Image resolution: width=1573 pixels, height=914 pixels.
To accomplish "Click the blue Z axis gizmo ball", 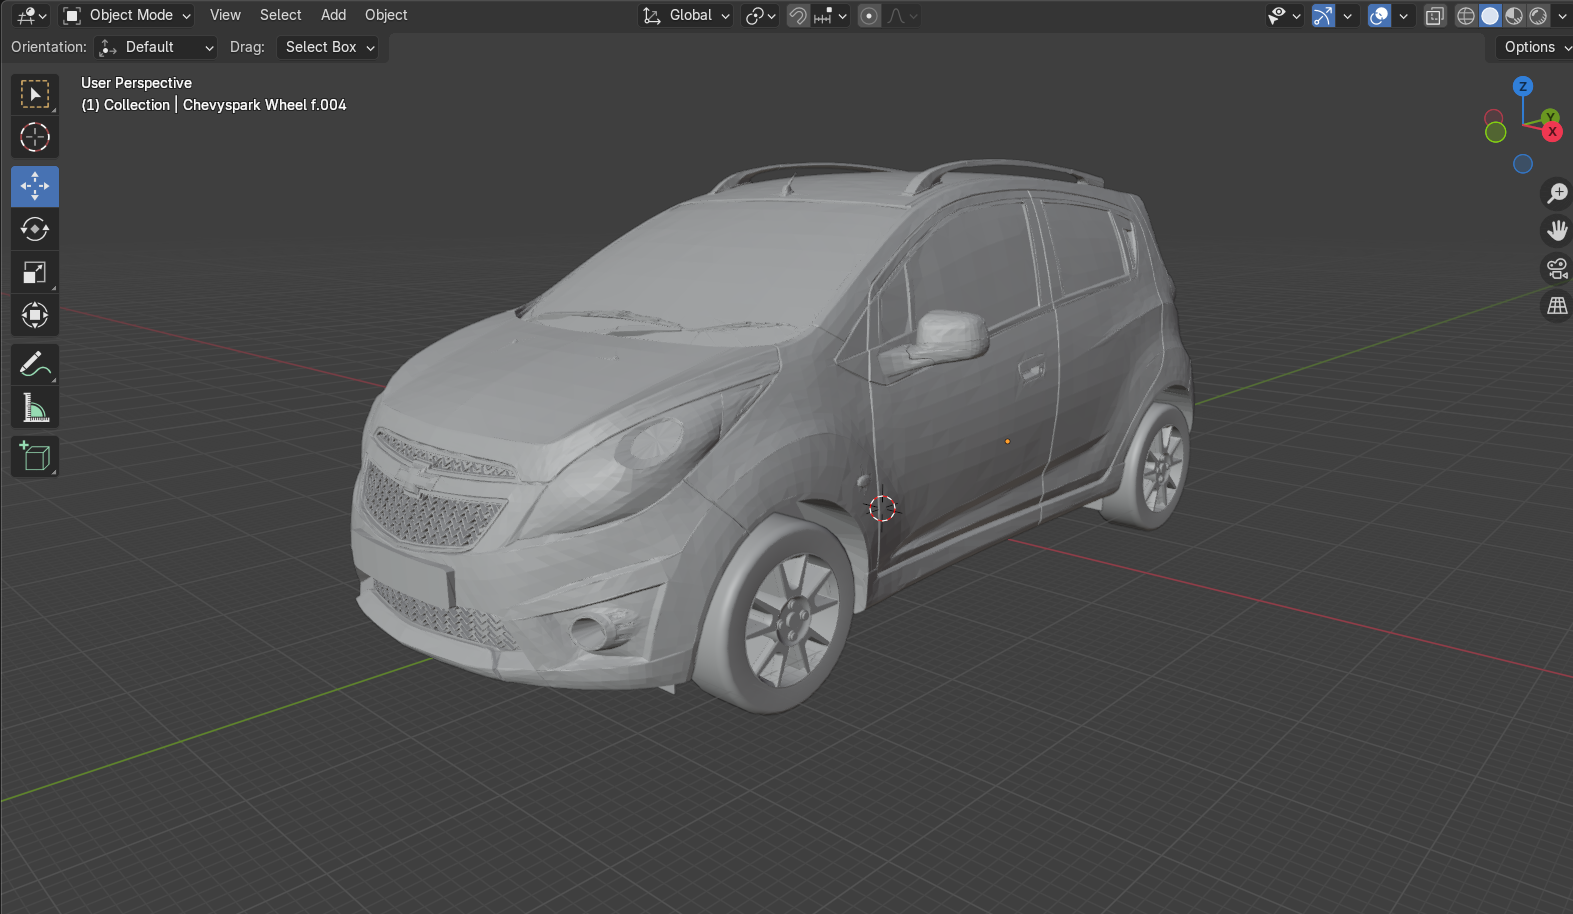I will pos(1523,86).
